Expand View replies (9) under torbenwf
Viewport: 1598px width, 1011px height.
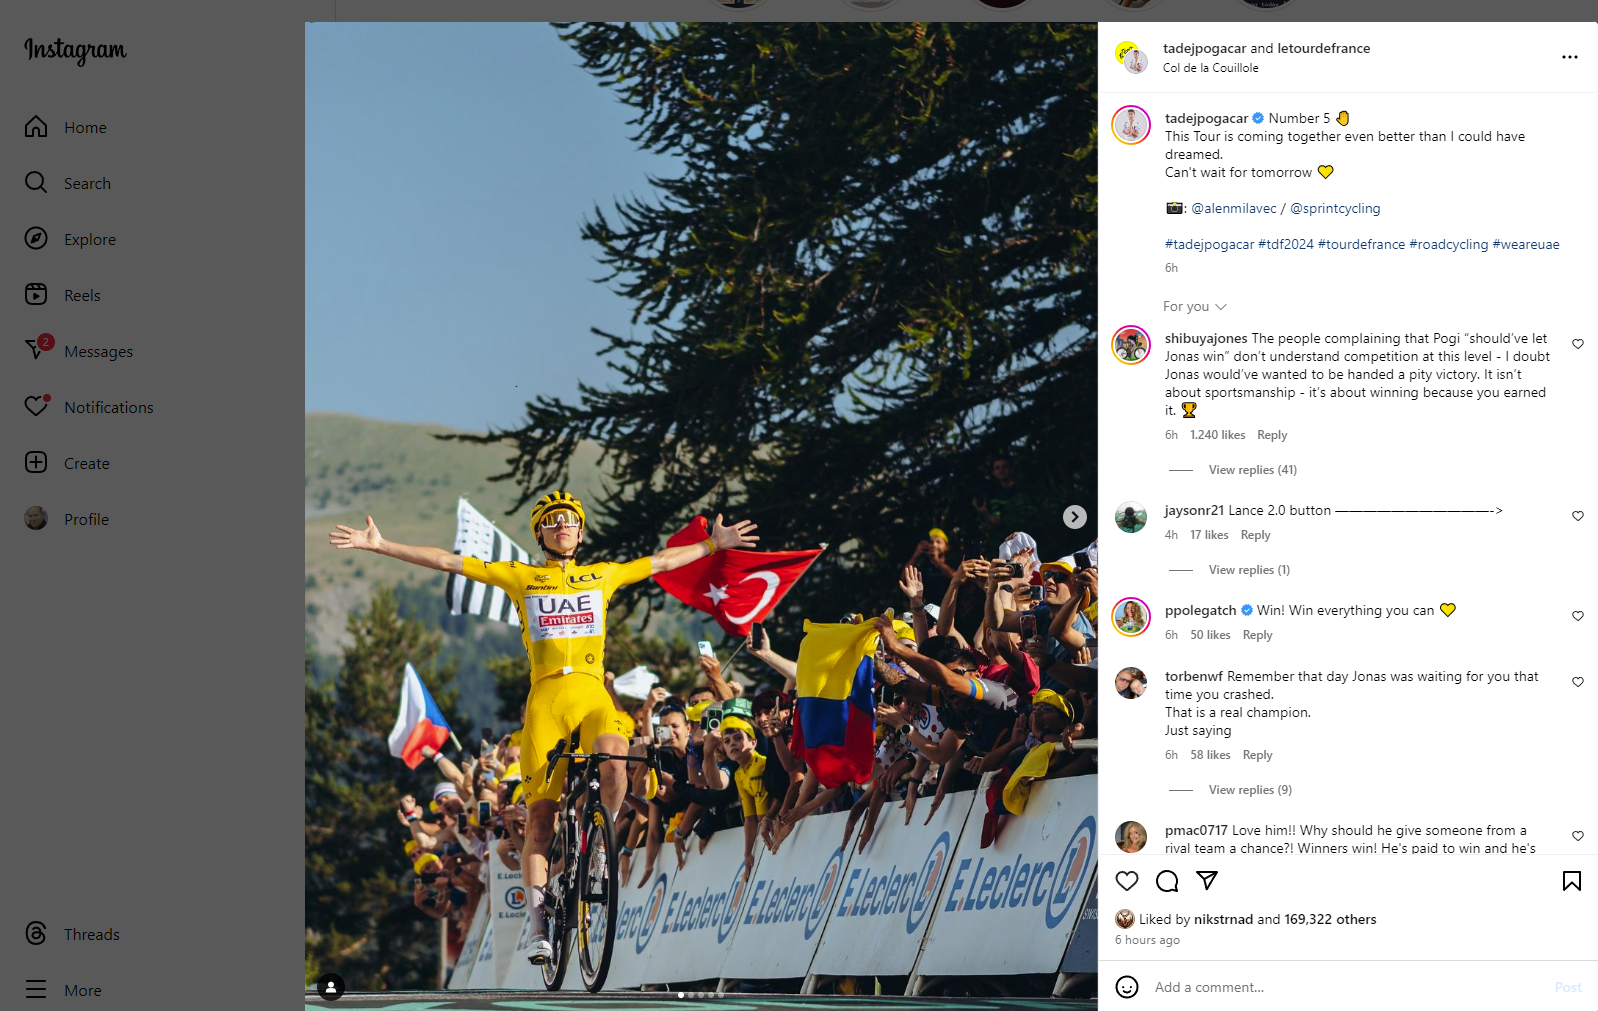click(1250, 790)
